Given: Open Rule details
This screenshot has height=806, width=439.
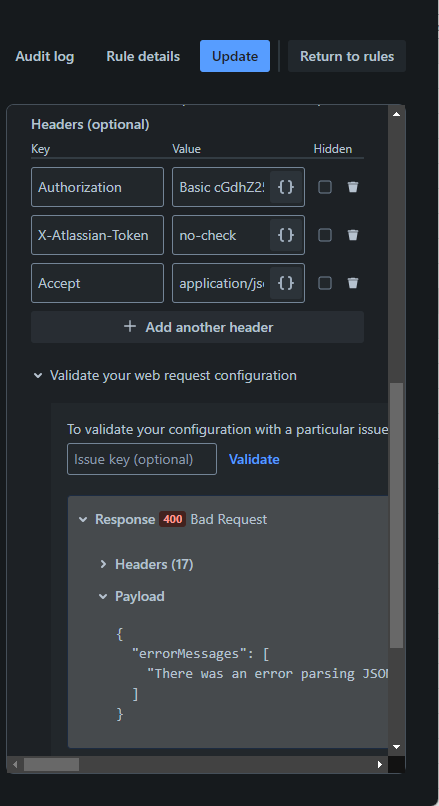Looking at the screenshot, I should [143, 56].
